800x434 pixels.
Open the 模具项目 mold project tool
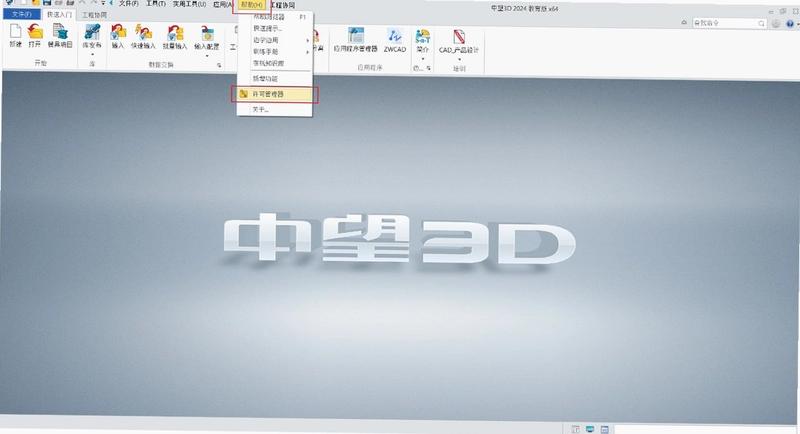(x=60, y=32)
